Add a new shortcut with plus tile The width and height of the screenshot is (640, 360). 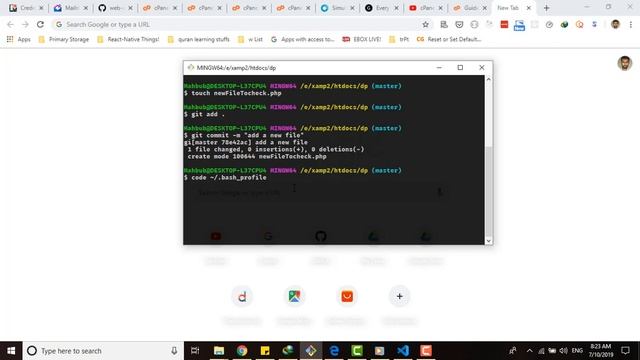tap(400, 296)
